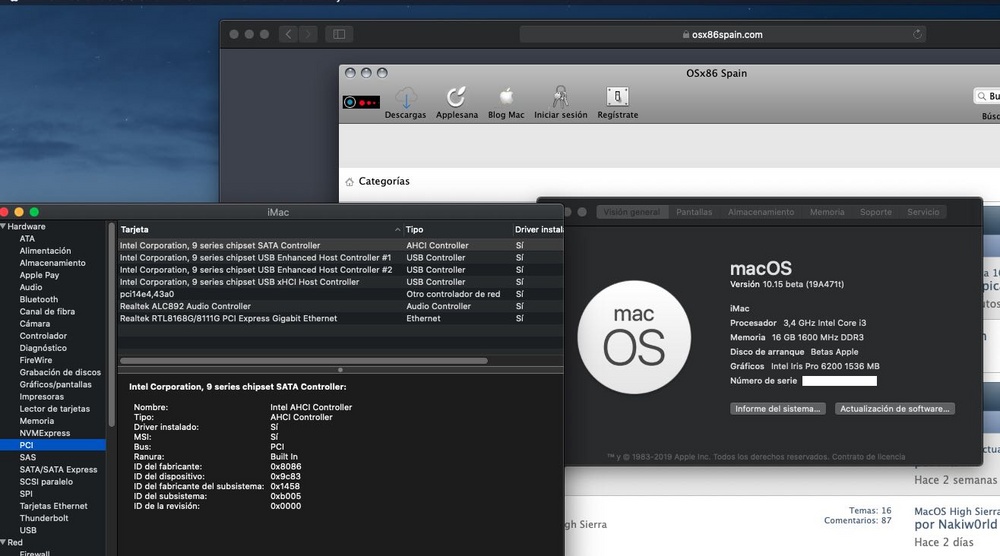Select SATA/SATA Express in sidebar

coord(58,469)
